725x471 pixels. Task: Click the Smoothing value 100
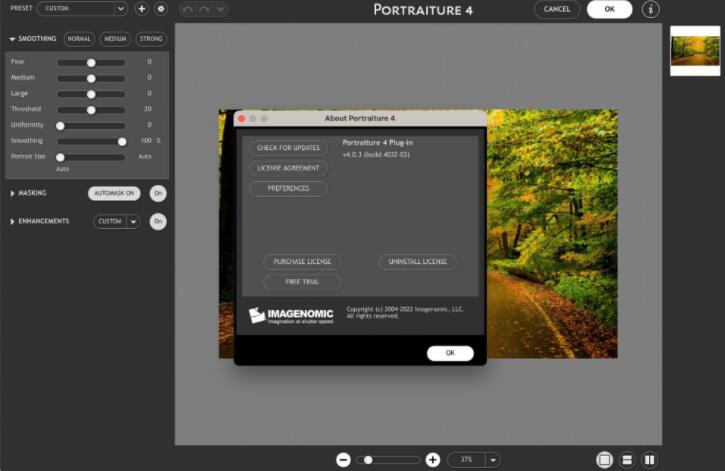click(x=146, y=141)
